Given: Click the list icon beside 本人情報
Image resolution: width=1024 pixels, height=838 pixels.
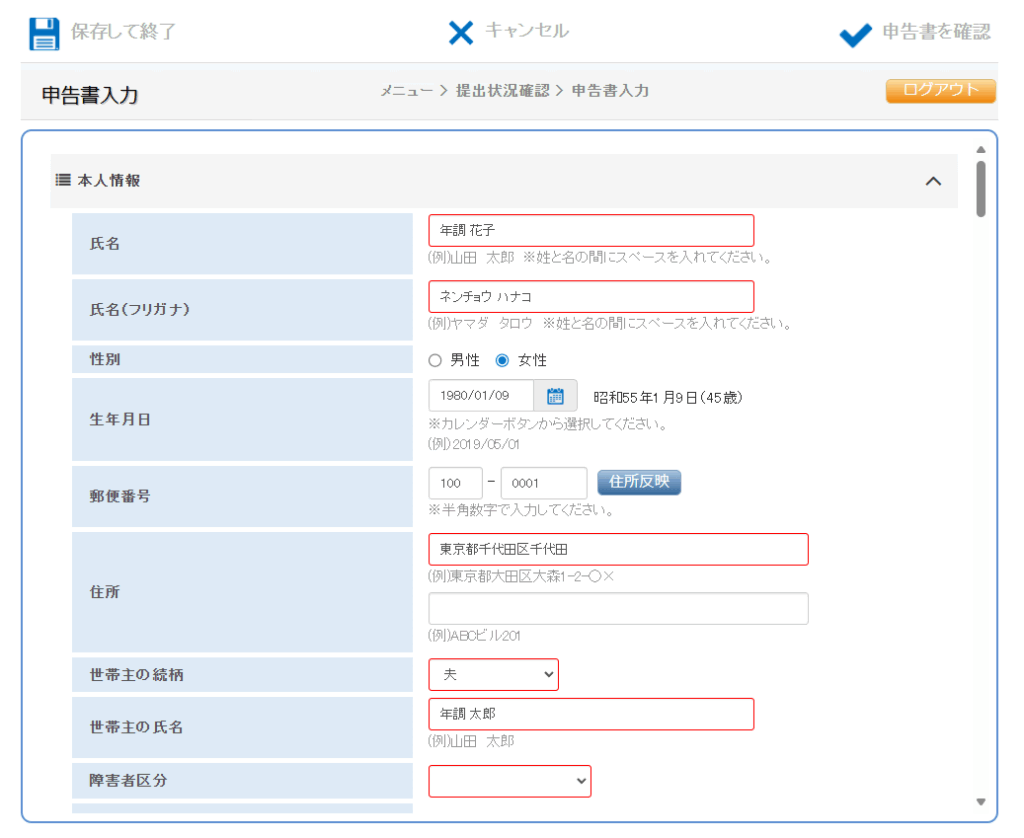Looking at the screenshot, I should click(x=63, y=181).
